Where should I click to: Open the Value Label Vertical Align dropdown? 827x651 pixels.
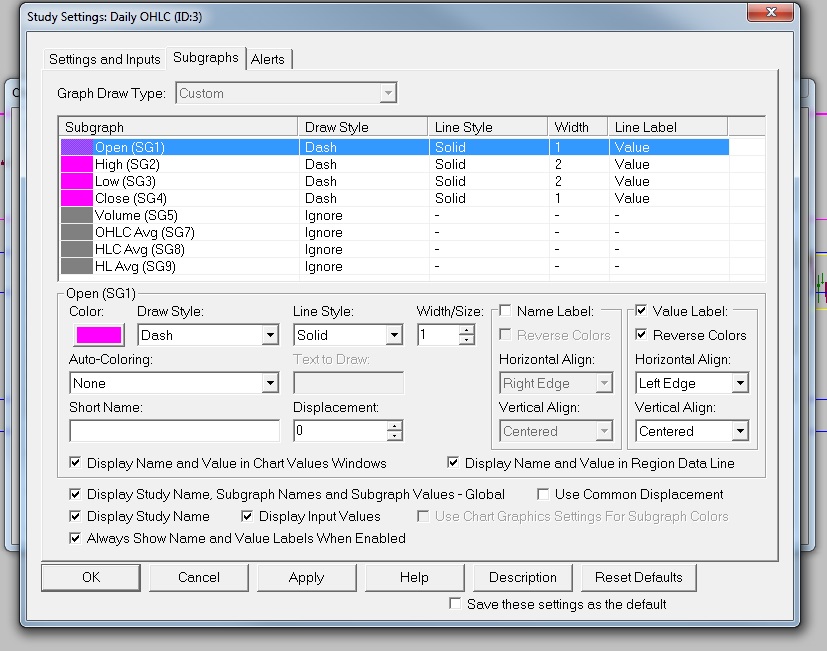(x=740, y=431)
